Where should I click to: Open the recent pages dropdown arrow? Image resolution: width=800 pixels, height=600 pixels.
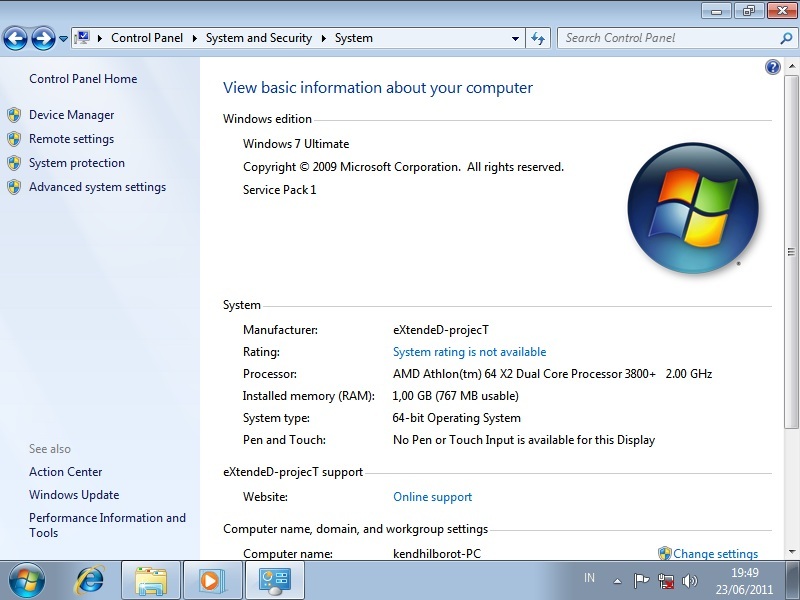point(63,38)
